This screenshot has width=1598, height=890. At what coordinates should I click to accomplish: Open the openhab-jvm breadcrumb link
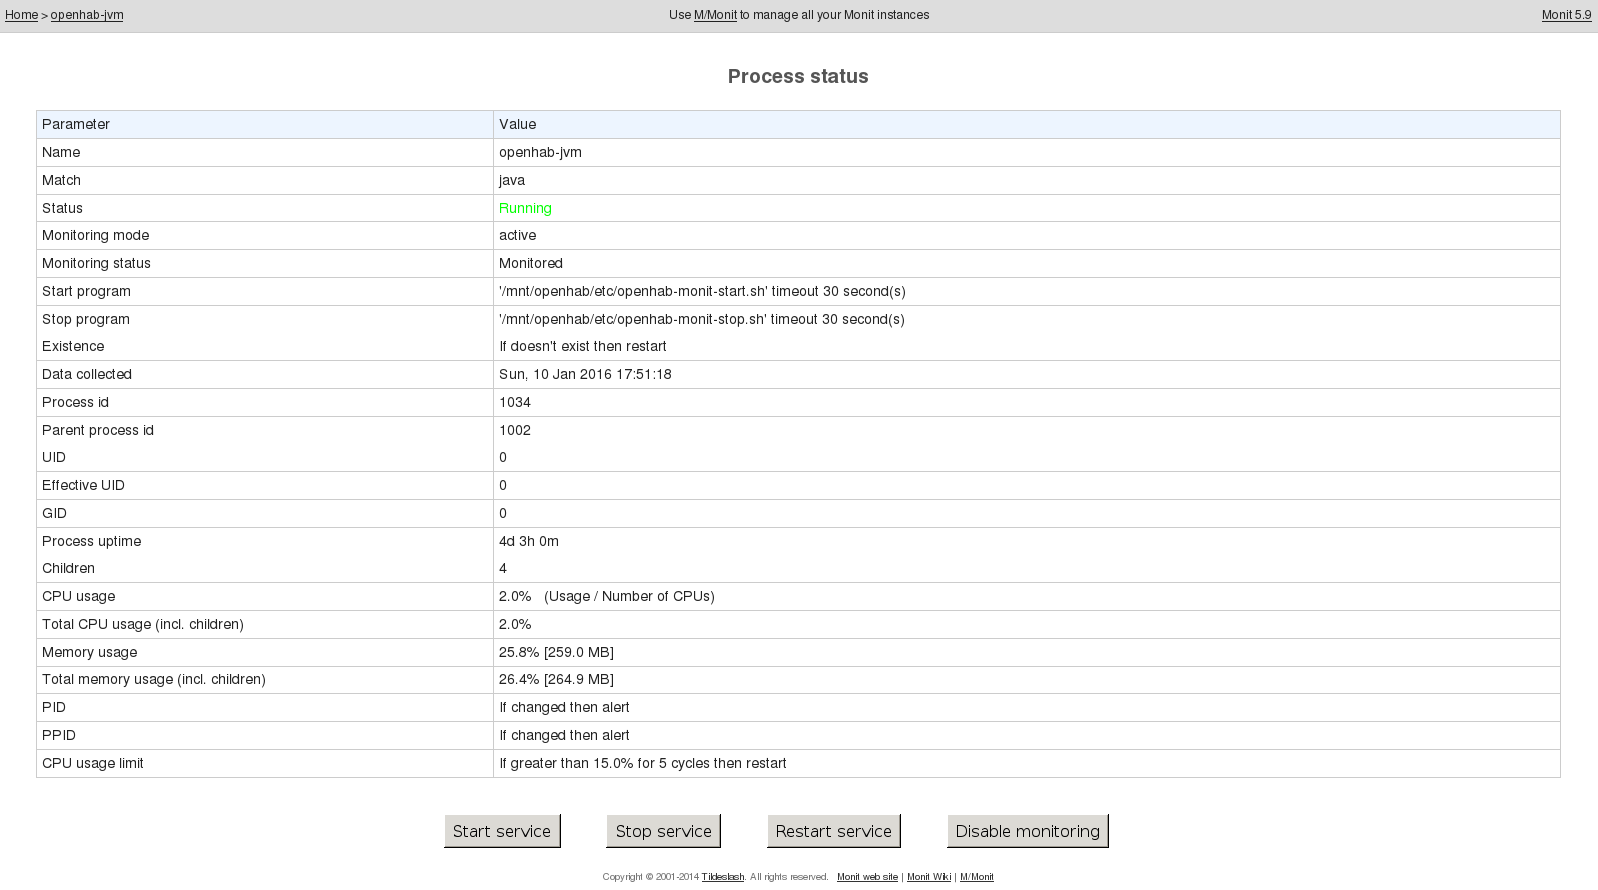pyautogui.click(x=87, y=15)
